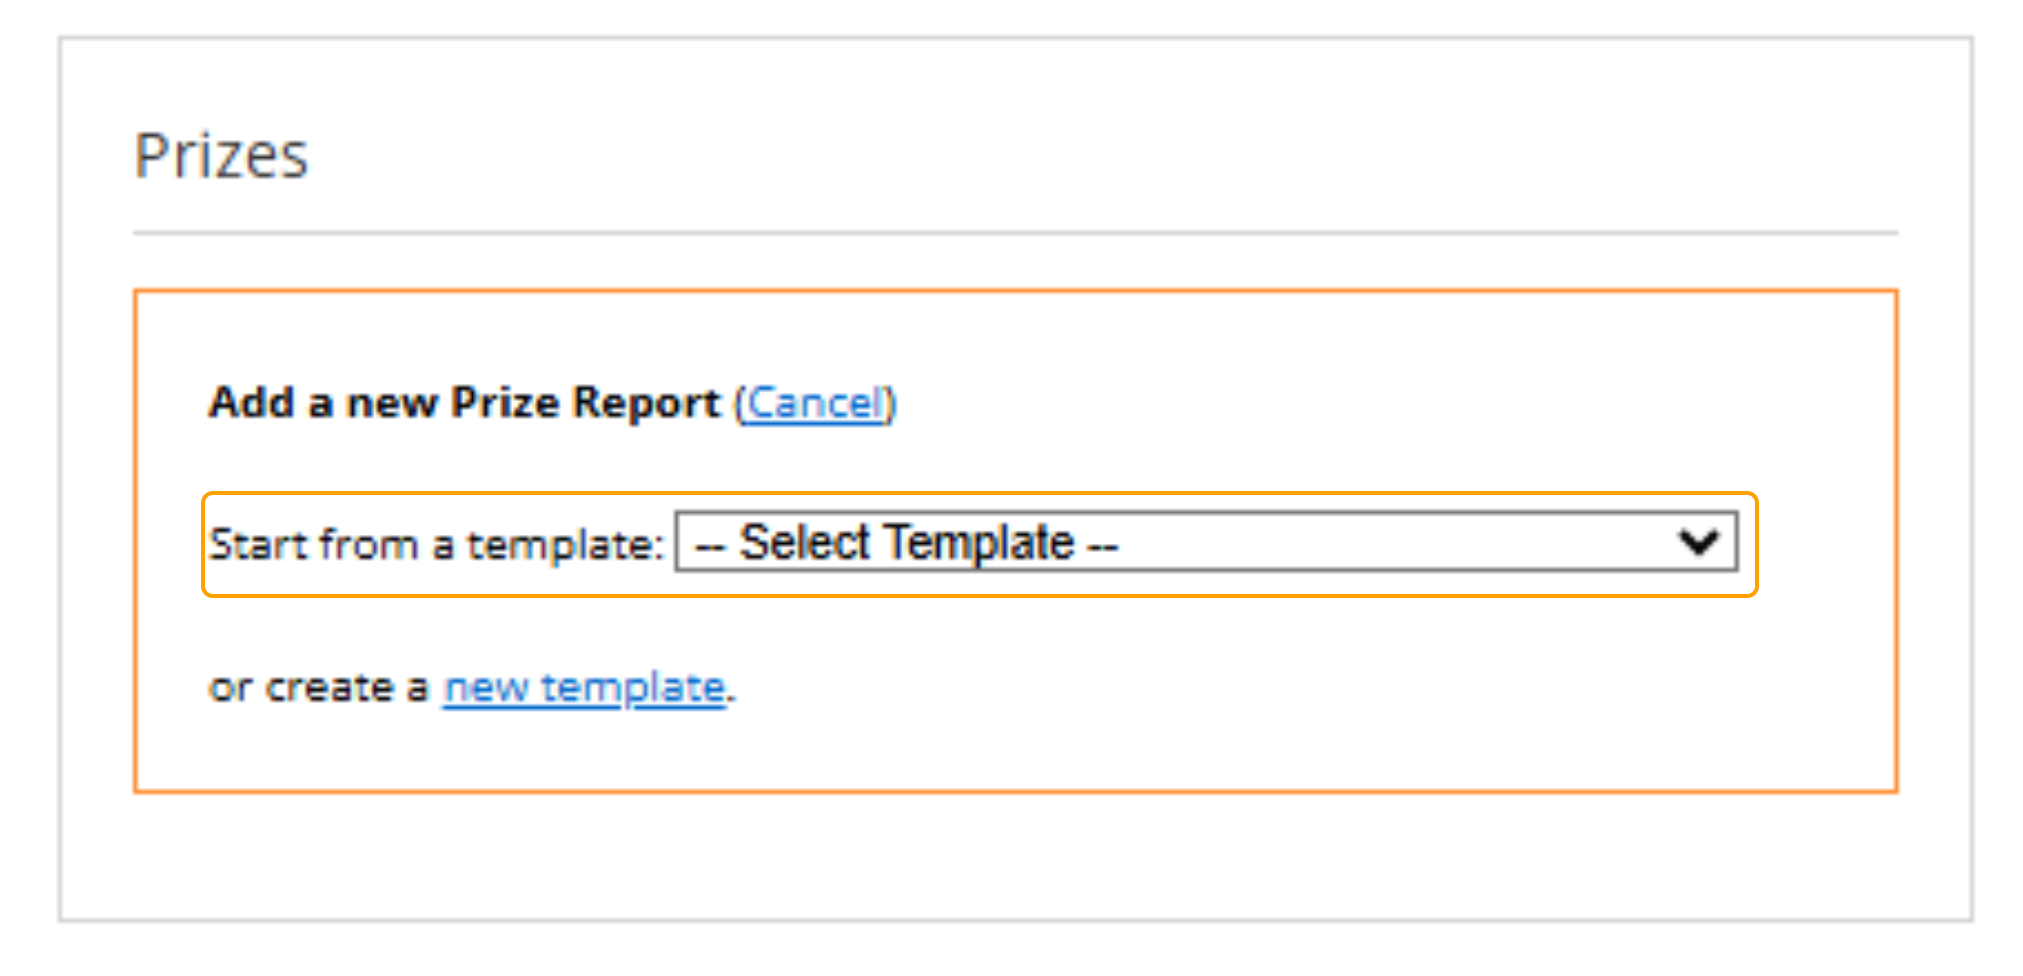Viewport: 2023px width, 976px height.
Task: Click the '-- Select Template --' placeholder text
Action: [x=906, y=543]
